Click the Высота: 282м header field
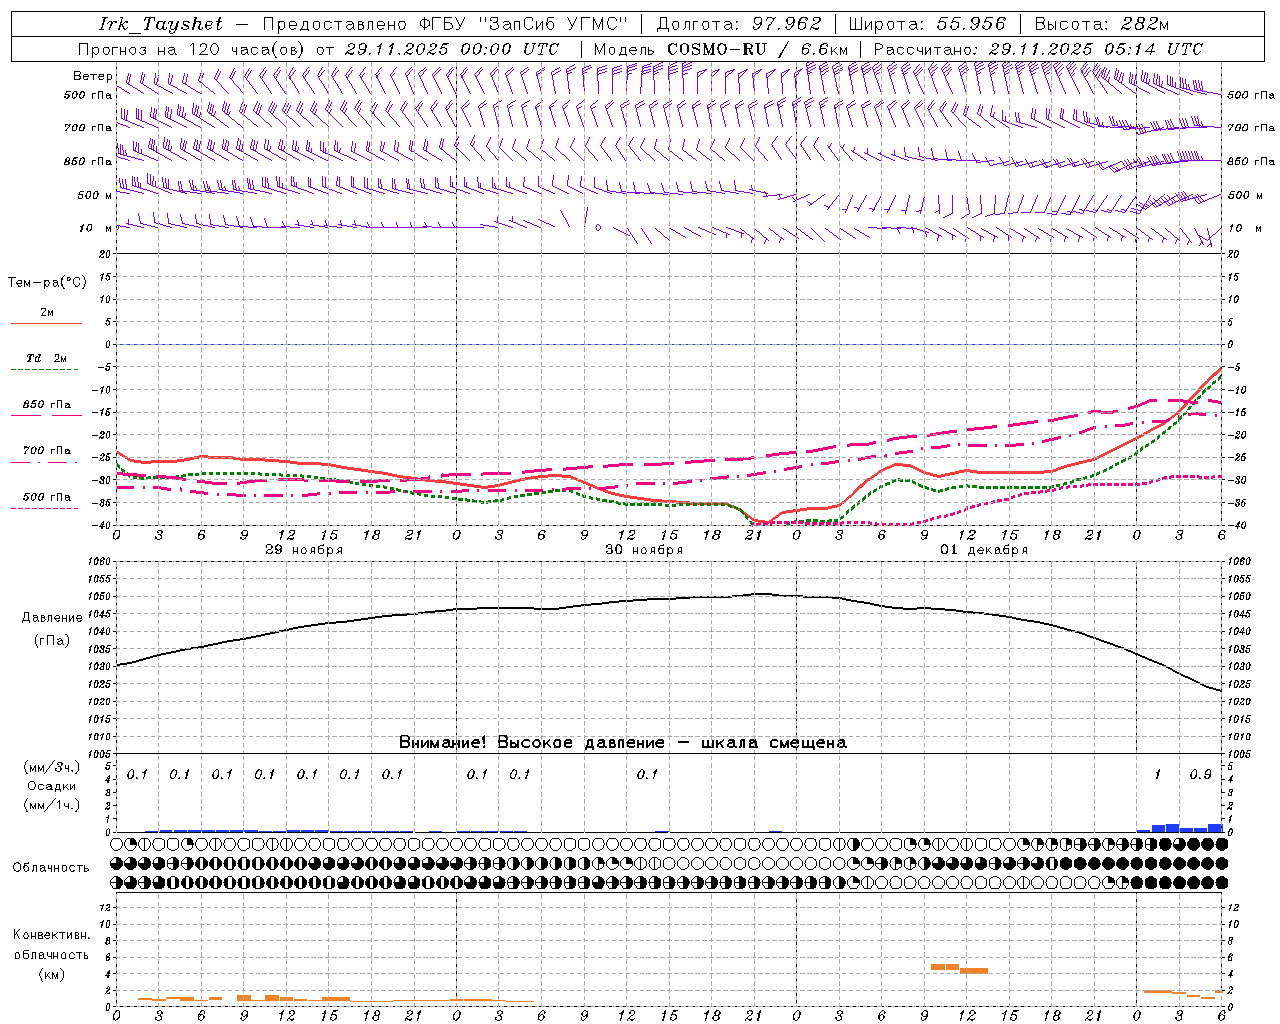This screenshot has width=1280, height=1024. (1102, 24)
